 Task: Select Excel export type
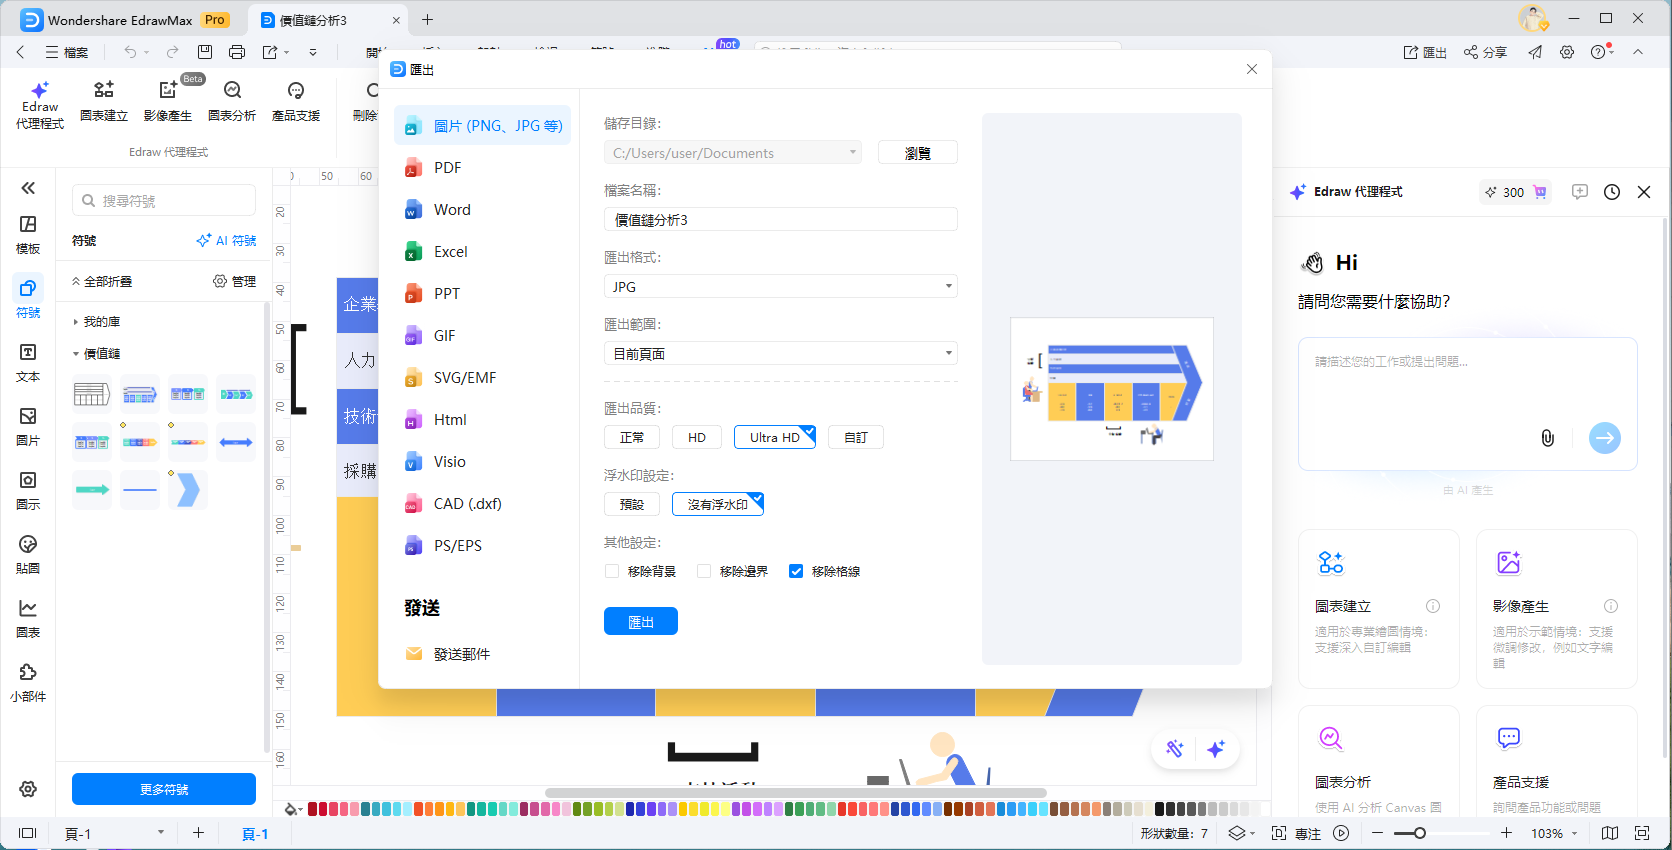tap(483, 251)
